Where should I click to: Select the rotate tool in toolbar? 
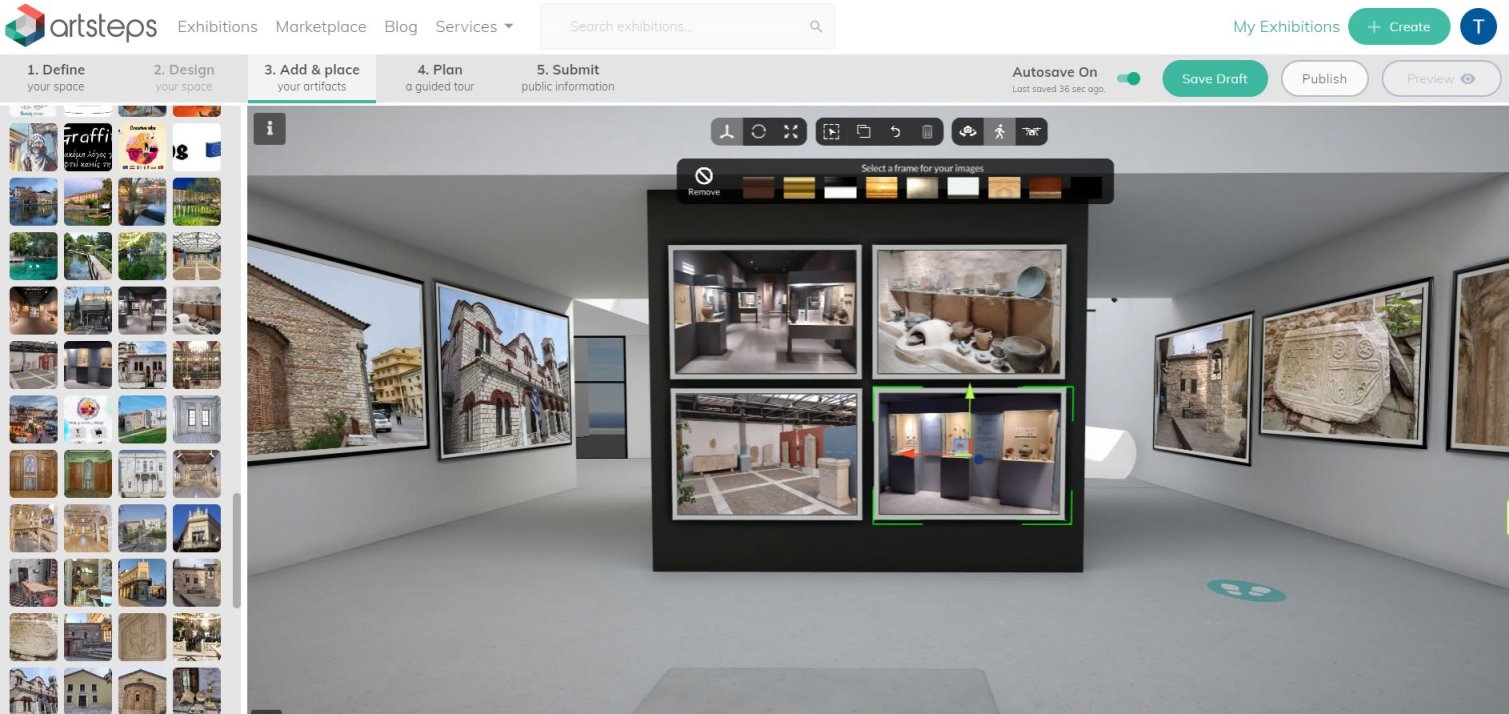tap(759, 132)
